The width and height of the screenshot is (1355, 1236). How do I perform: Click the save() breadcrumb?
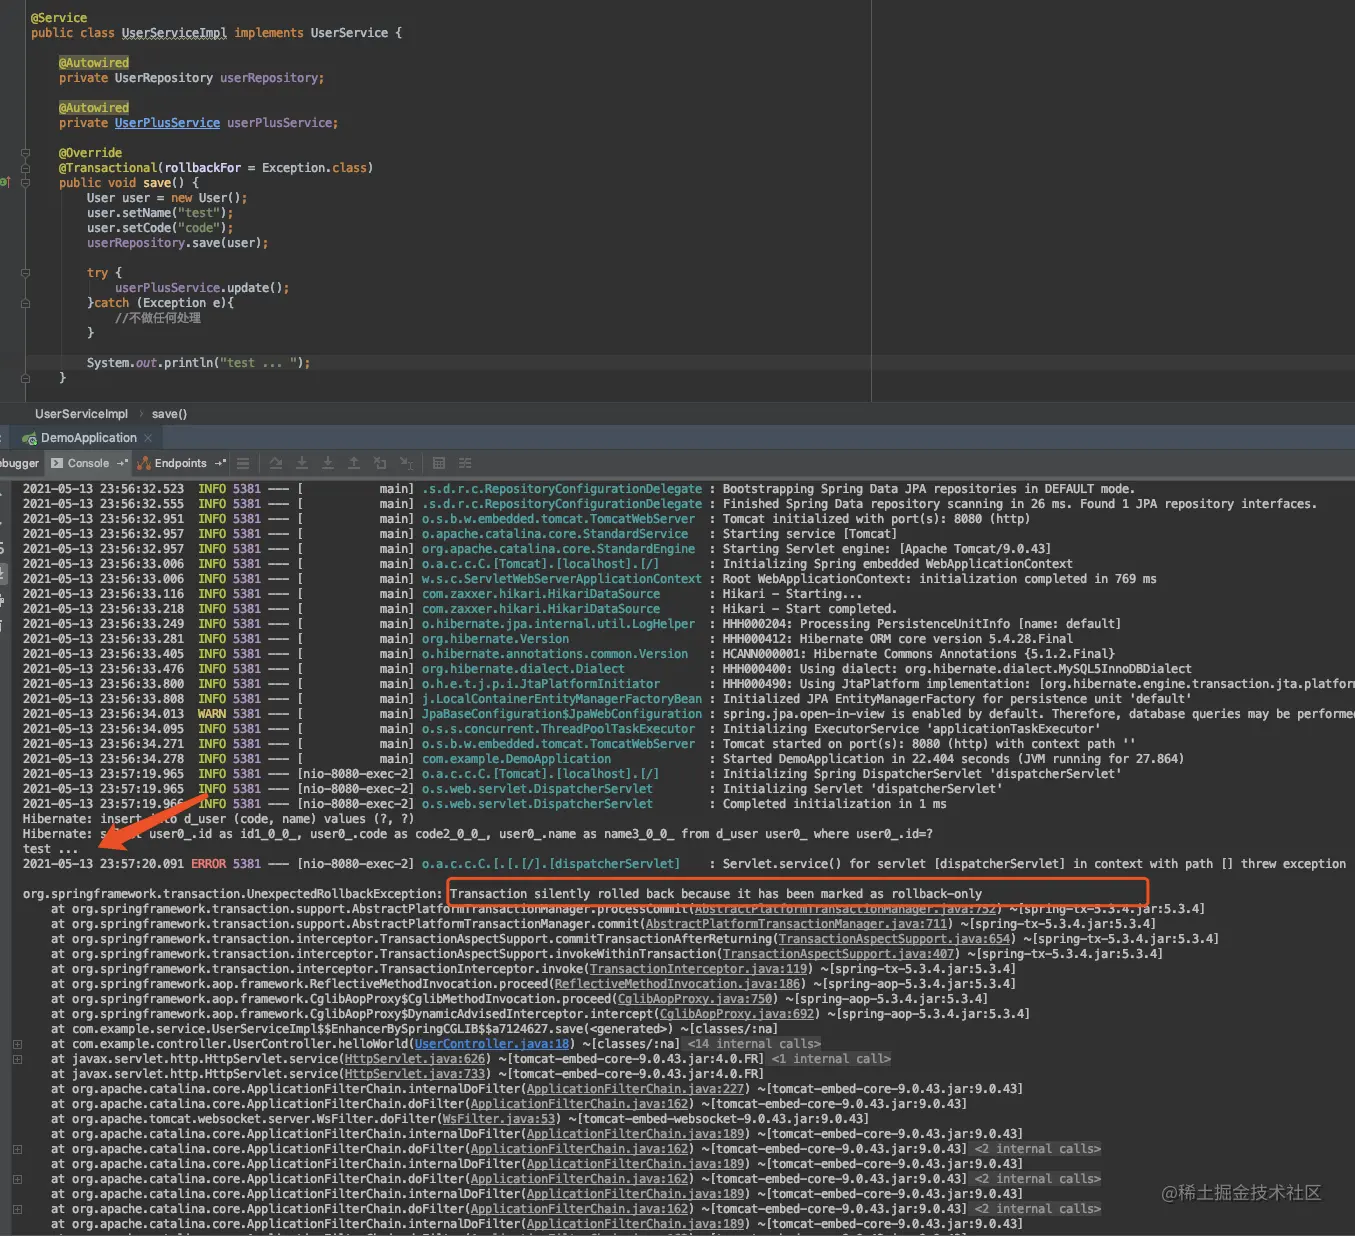(x=169, y=414)
